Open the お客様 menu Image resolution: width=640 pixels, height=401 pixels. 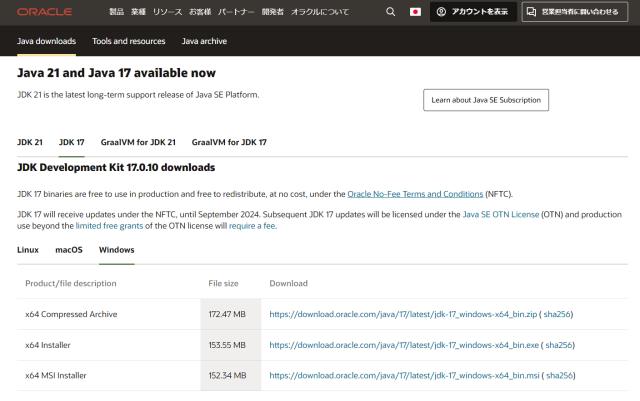pyautogui.click(x=200, y=12)
